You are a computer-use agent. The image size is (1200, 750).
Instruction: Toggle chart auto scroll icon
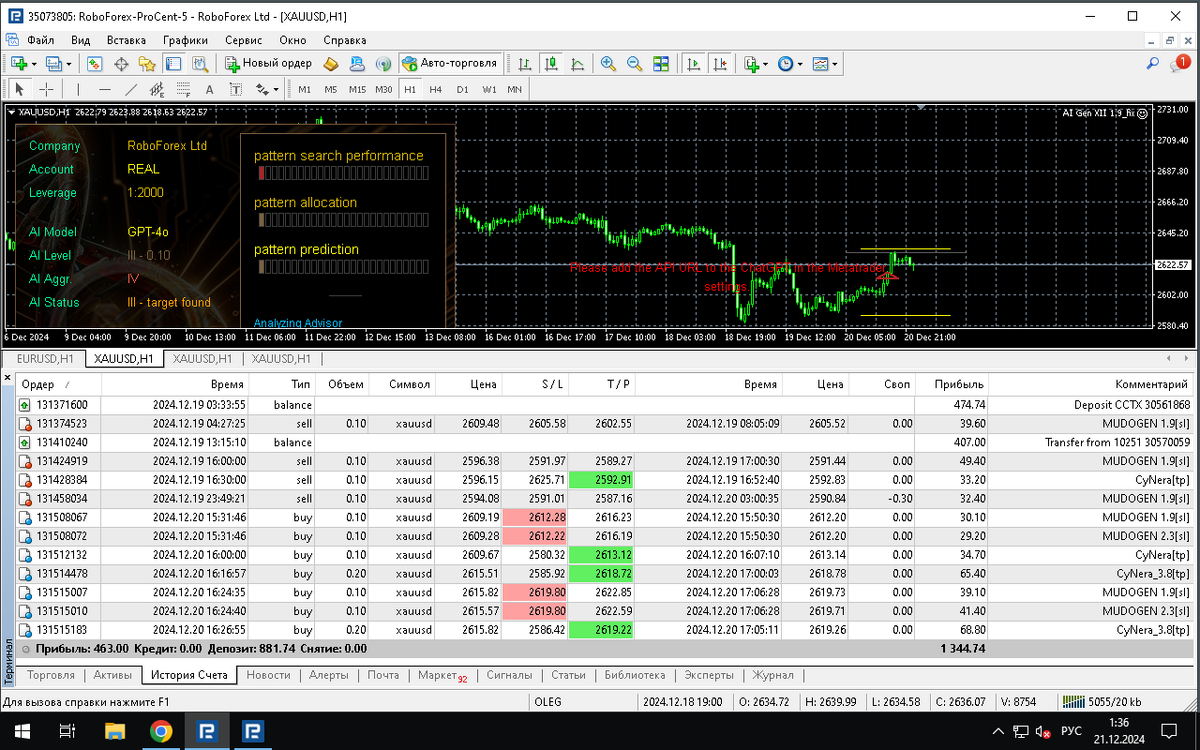tap(692, 63)
